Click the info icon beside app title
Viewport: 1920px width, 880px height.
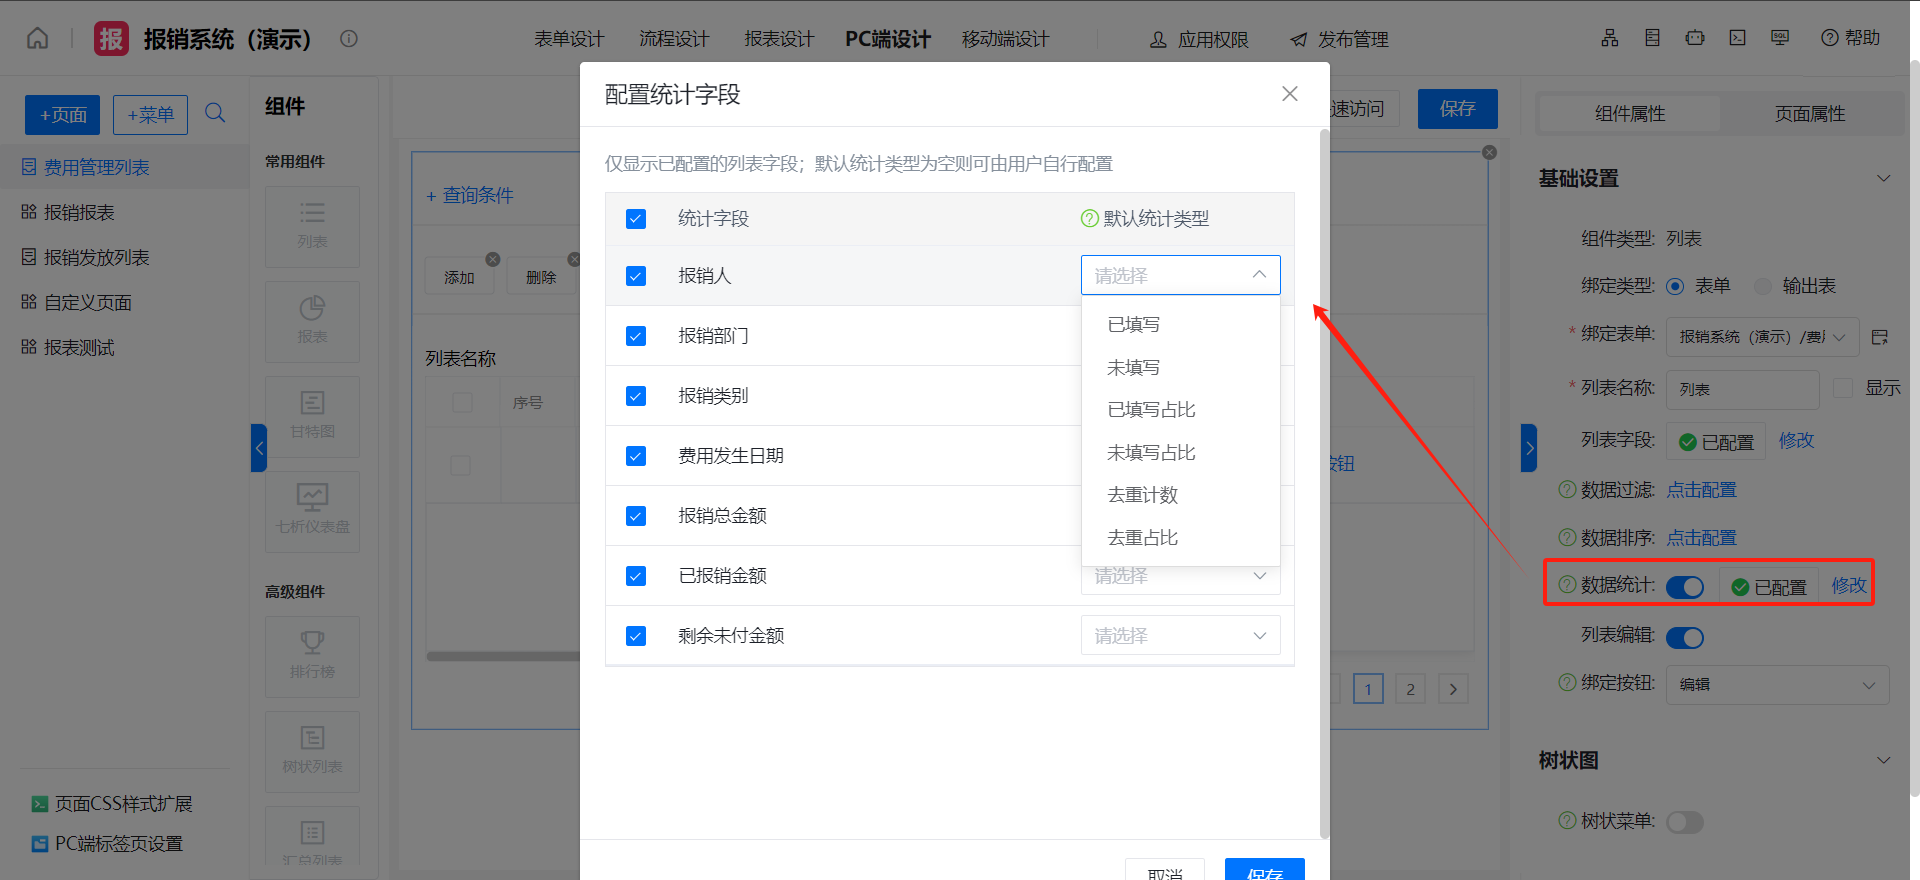pos(348,39)
